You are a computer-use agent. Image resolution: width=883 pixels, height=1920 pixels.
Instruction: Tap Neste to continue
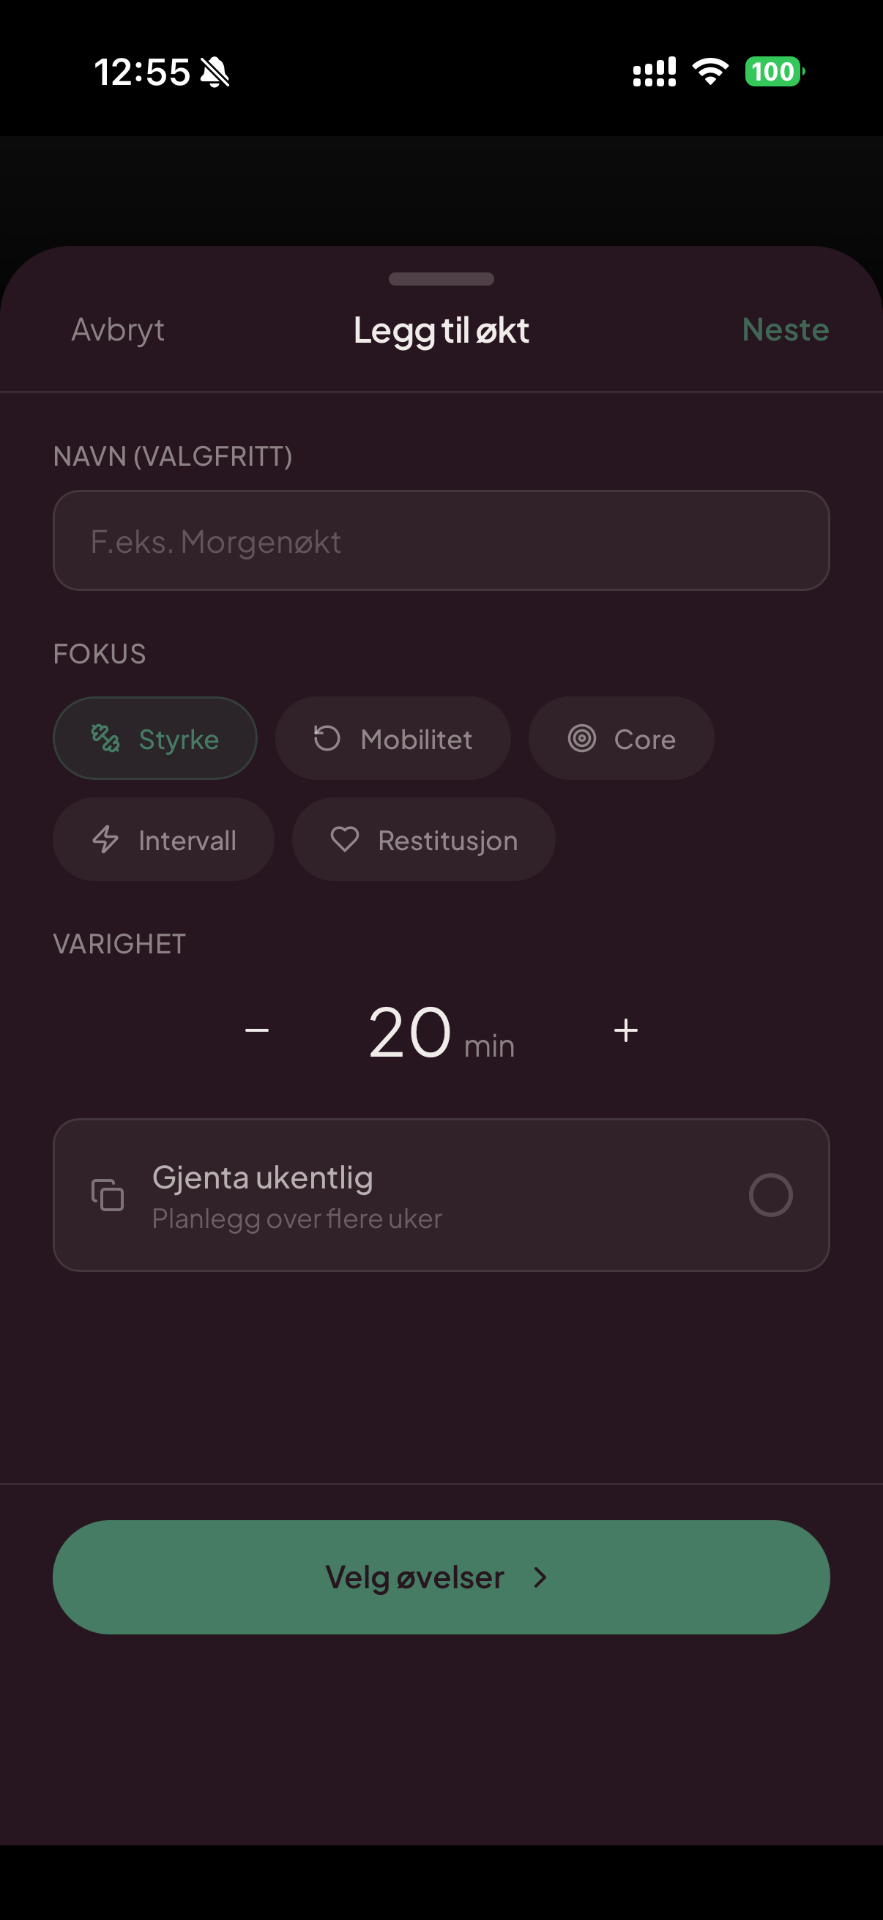point(785,330)
